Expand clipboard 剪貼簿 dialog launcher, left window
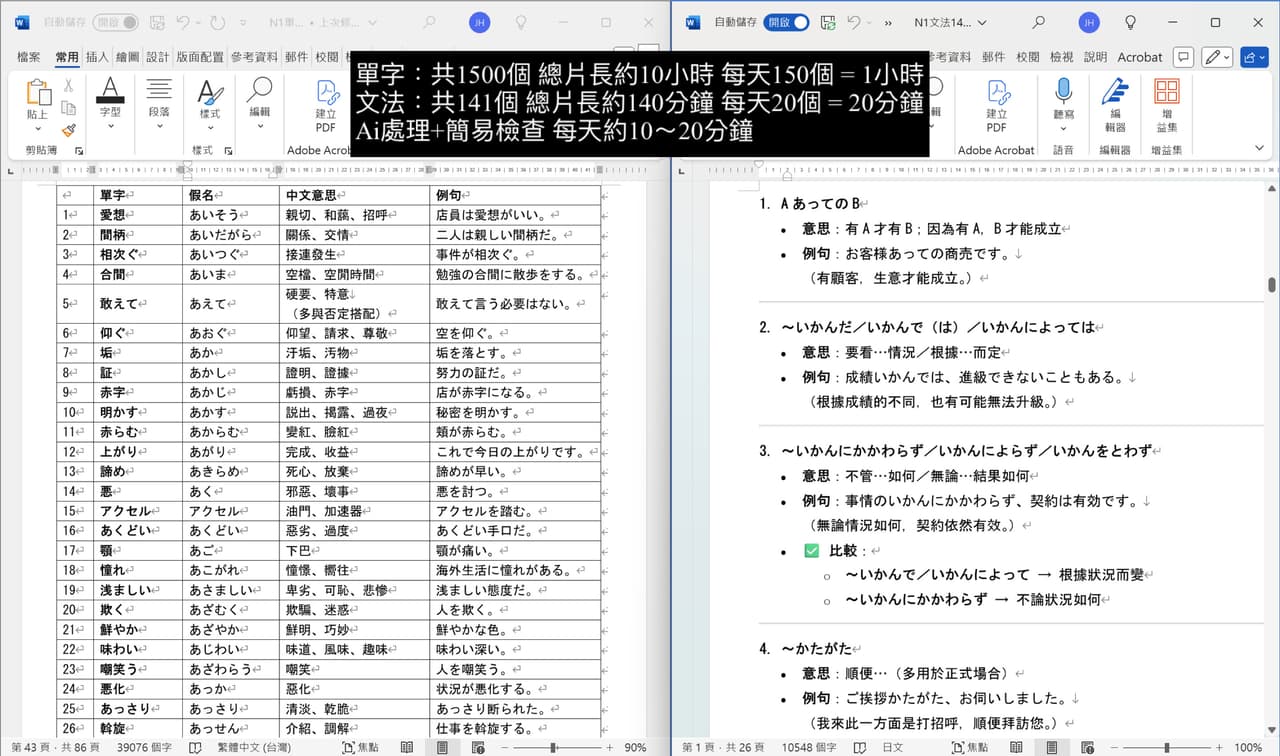This screenshot has height=756, width=1280. 79,151
